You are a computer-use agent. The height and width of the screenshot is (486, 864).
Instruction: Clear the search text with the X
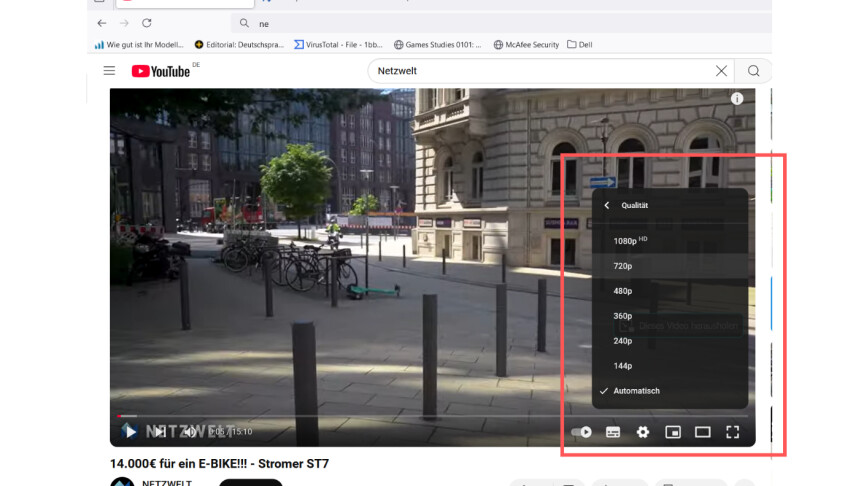(721, 71)
